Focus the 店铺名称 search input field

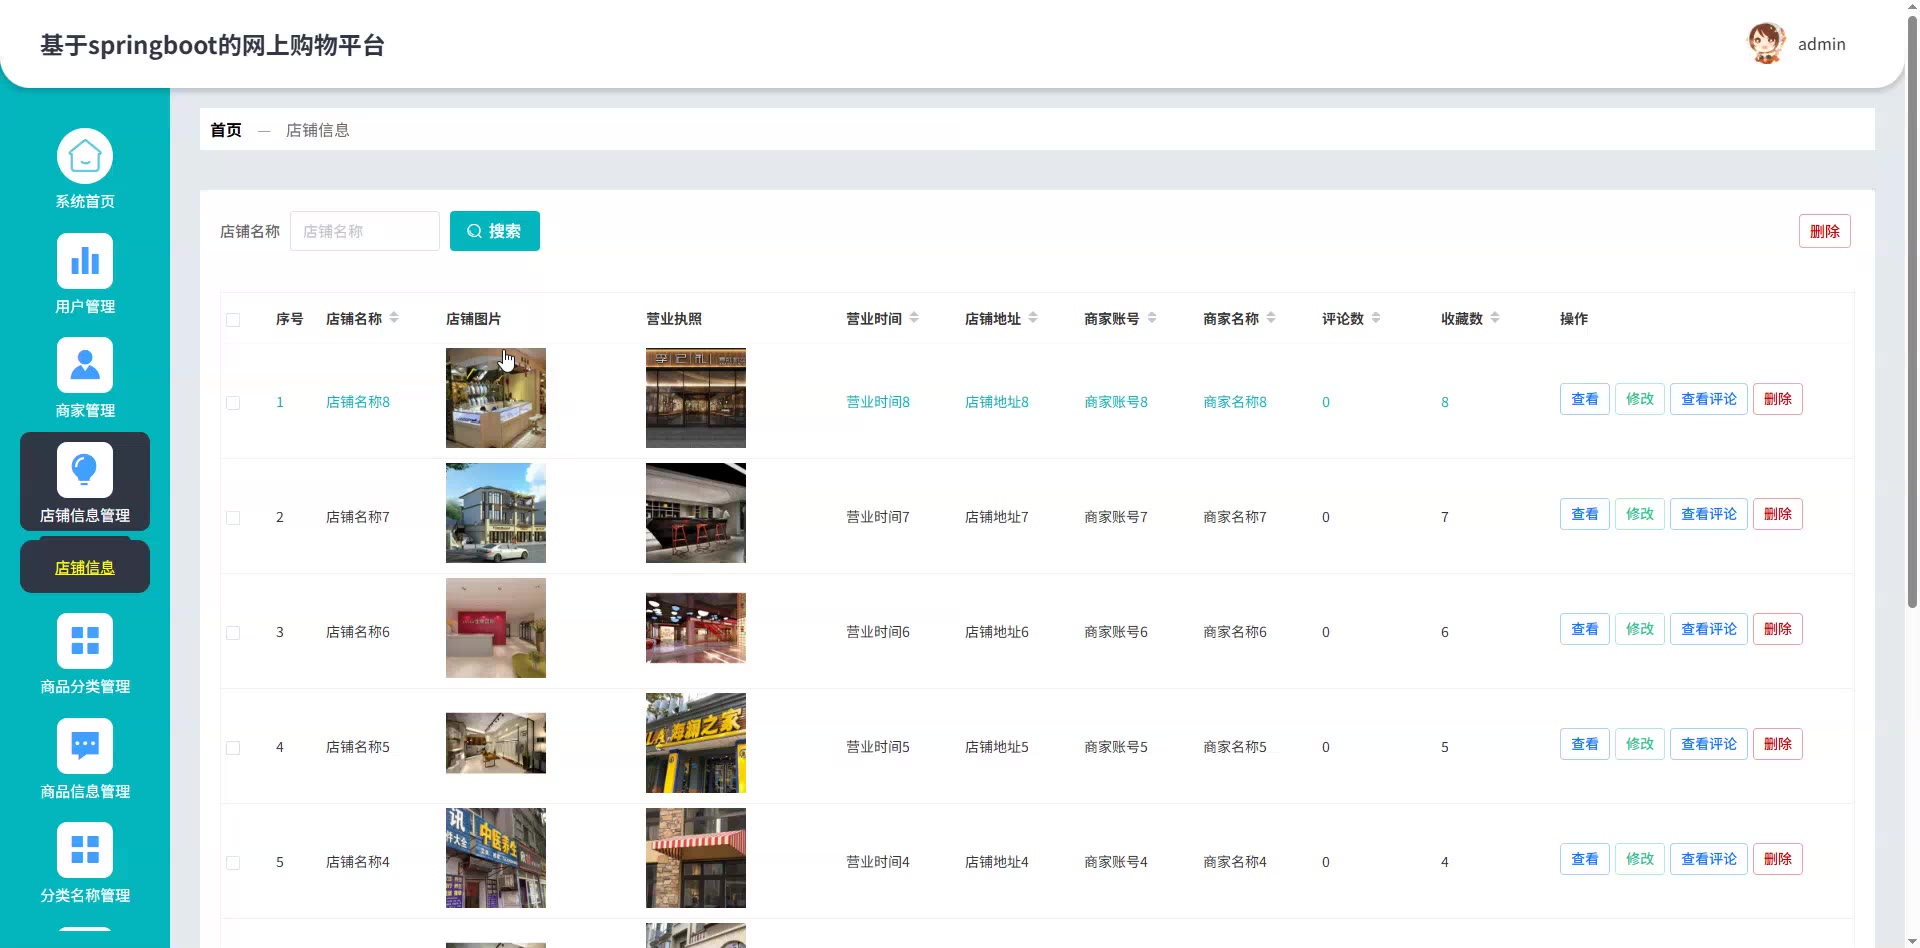click(365, 231)
